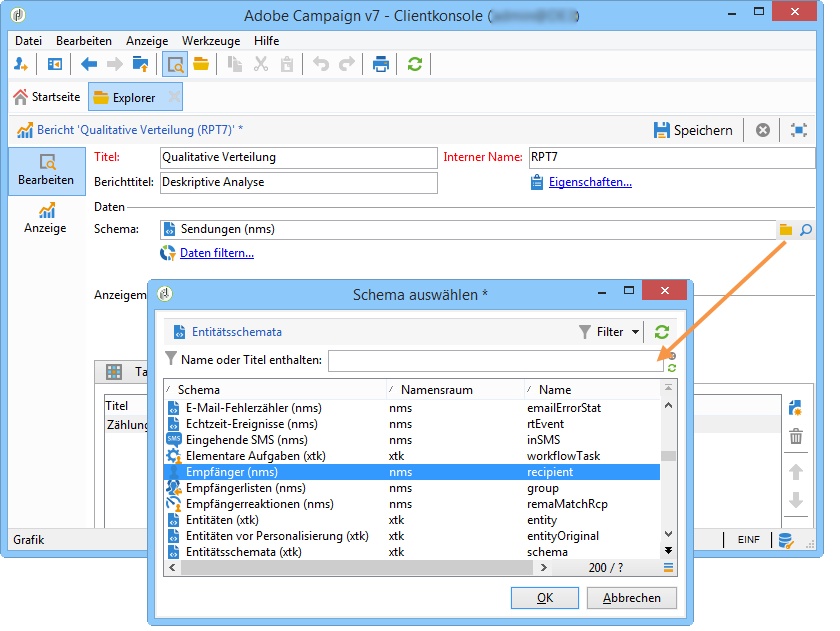
Task: Click the Abbrechen button
Action: (632, 598)
